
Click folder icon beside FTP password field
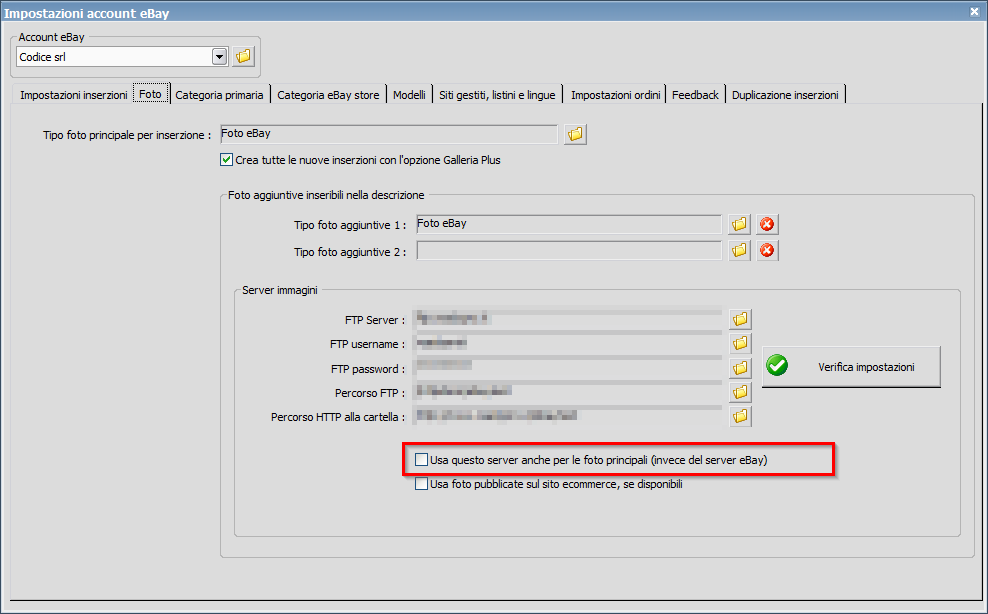(740, 368)
